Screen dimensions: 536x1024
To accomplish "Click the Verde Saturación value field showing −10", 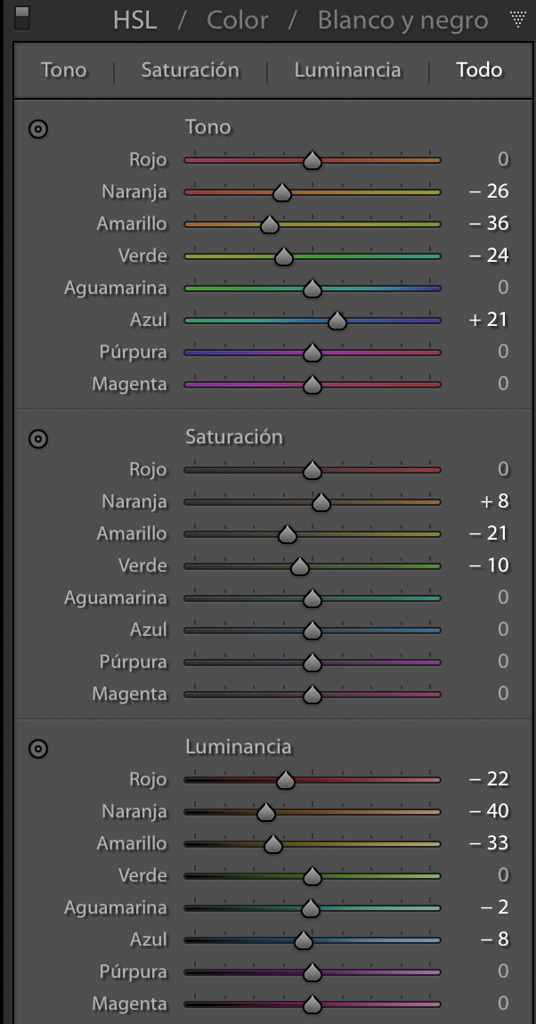I will [x=489, y=565].
